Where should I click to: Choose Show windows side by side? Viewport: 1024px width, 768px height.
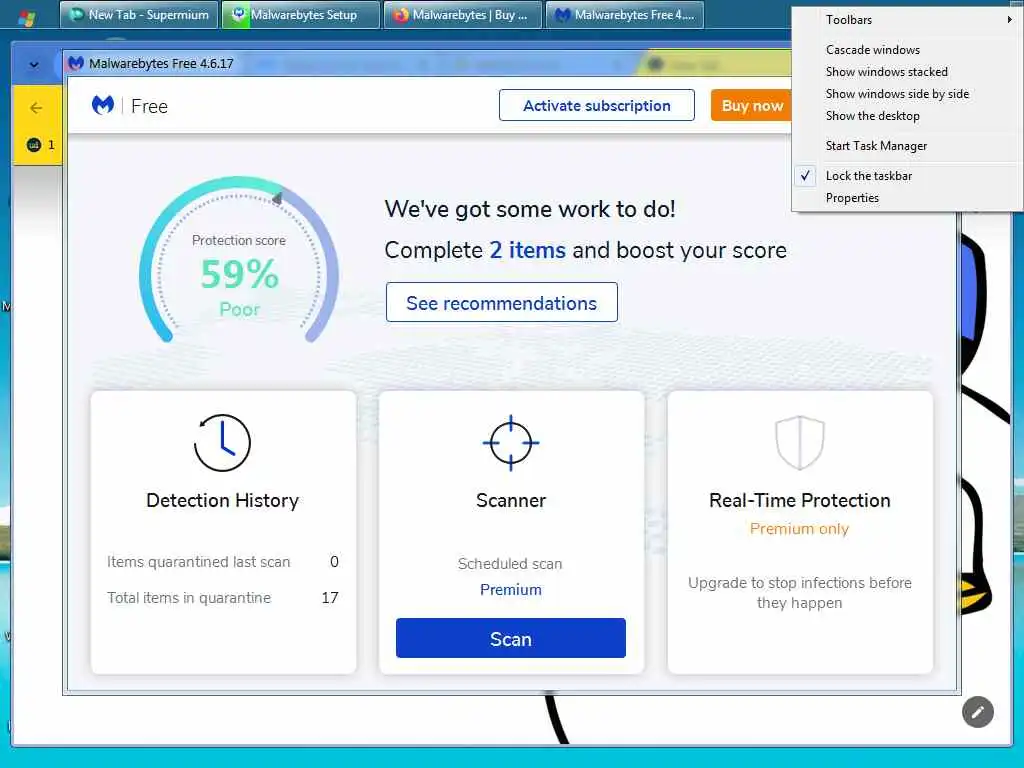tap(906, 94)
